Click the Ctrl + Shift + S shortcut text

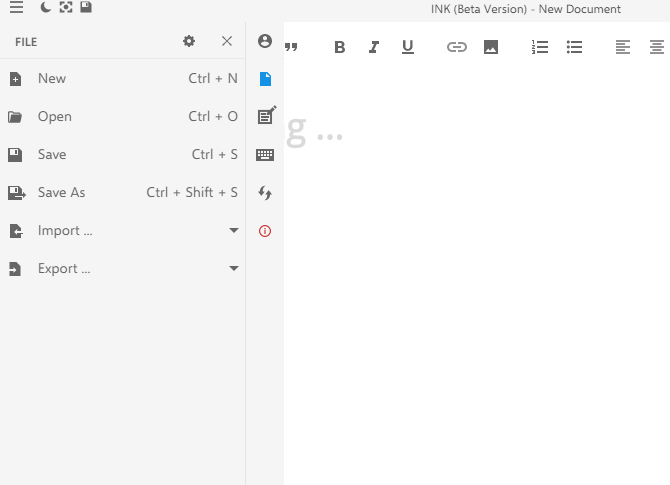192,193
